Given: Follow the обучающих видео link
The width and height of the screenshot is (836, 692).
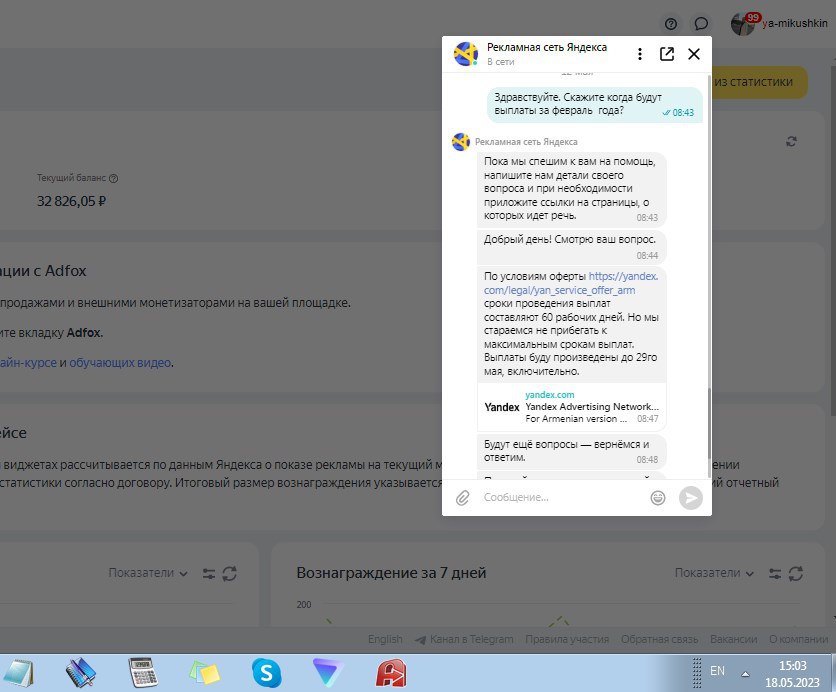Looking at the screenshot, I should tap(120, 363).
